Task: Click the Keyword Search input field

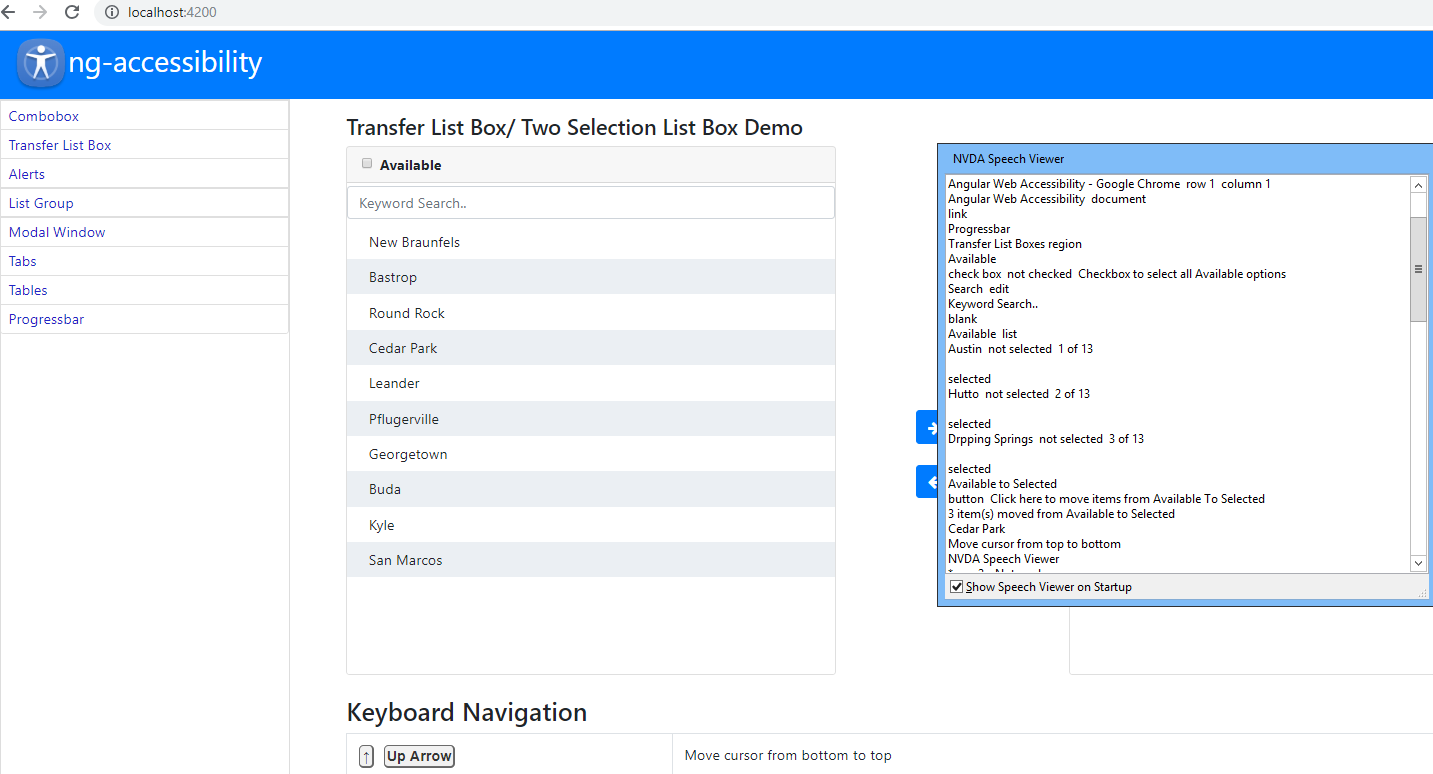Action: click(x=590, y=202)
